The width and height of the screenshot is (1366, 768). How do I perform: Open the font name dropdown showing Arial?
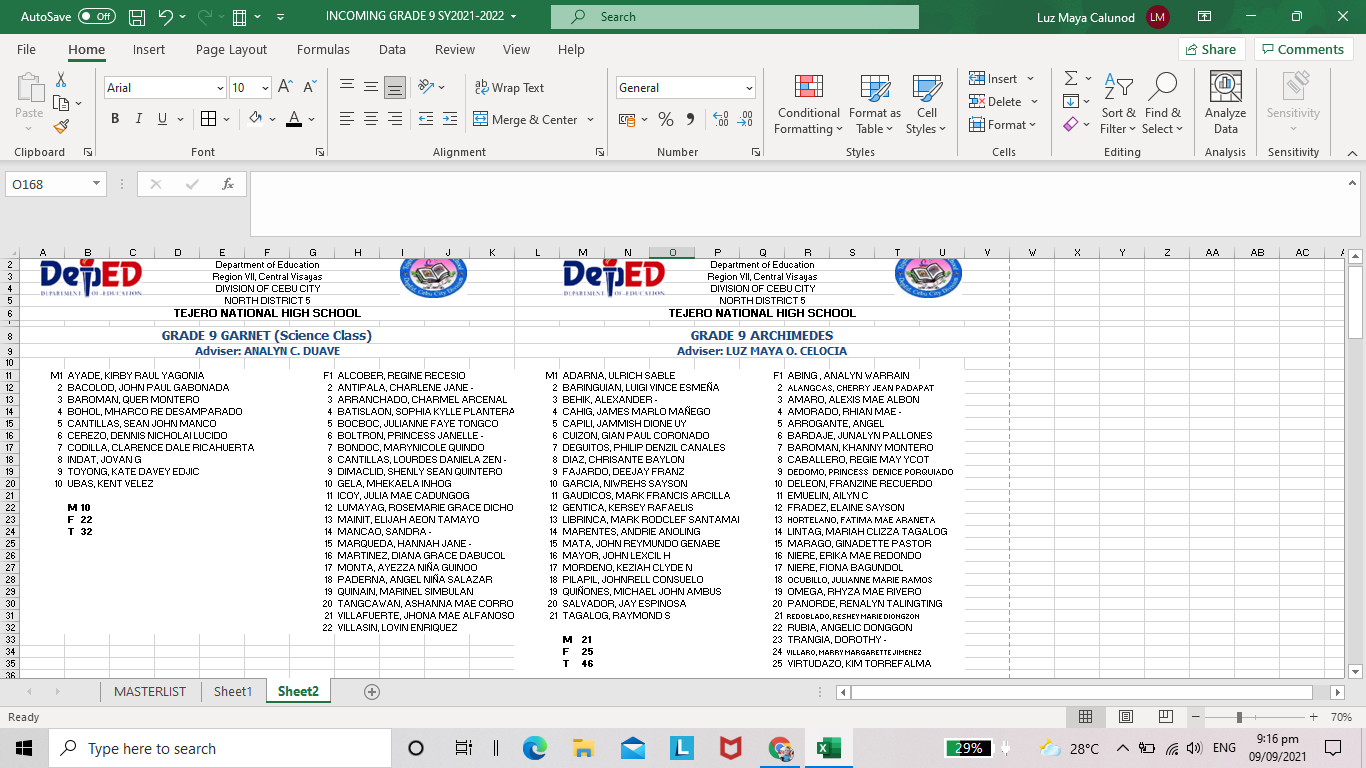pyautogui.click(x=220, y=88)
